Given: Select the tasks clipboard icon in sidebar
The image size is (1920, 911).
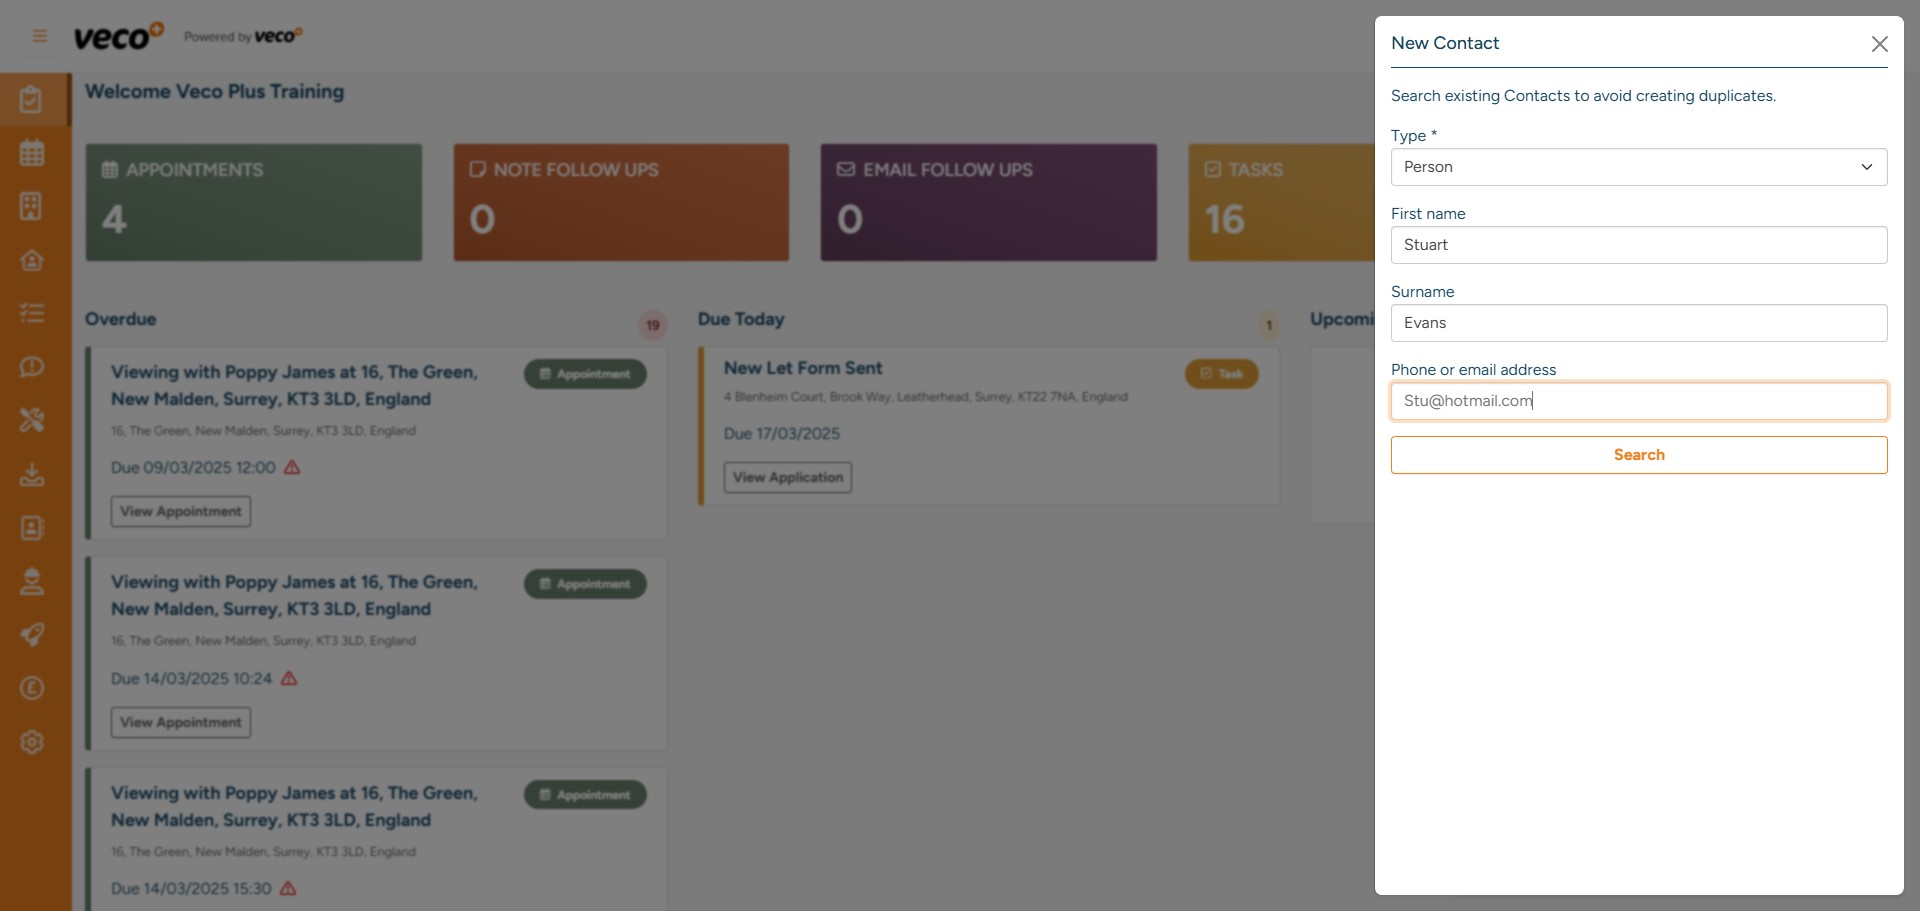Looking at the screenshot, I should coord(33,99).
